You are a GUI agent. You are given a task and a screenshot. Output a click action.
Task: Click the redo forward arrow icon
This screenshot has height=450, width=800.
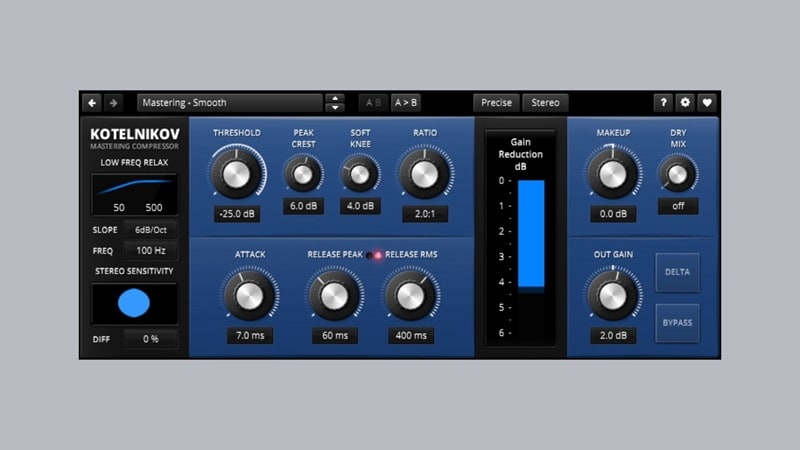[x=114, y=103]
